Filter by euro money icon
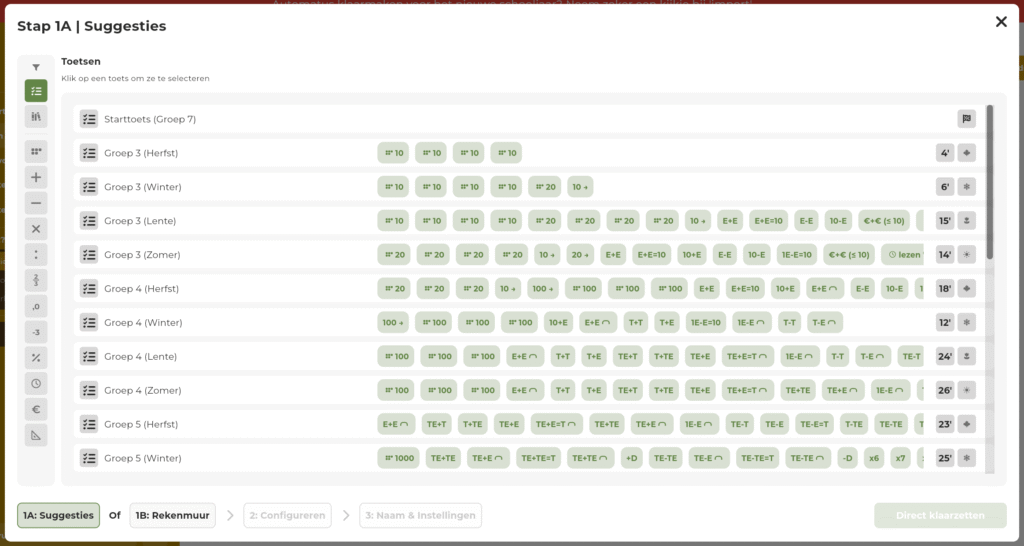Screen dimensions: 1024x546 (36, 410)
